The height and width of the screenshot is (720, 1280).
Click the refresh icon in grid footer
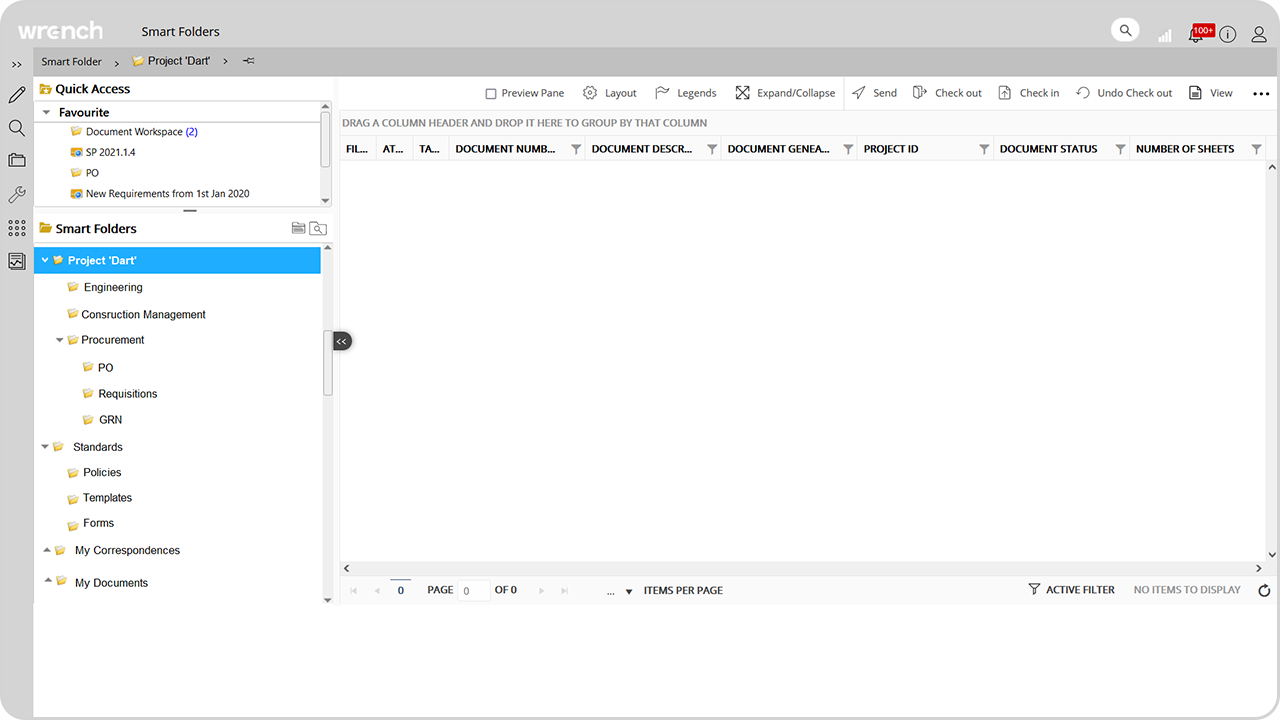click(1264, 591)
